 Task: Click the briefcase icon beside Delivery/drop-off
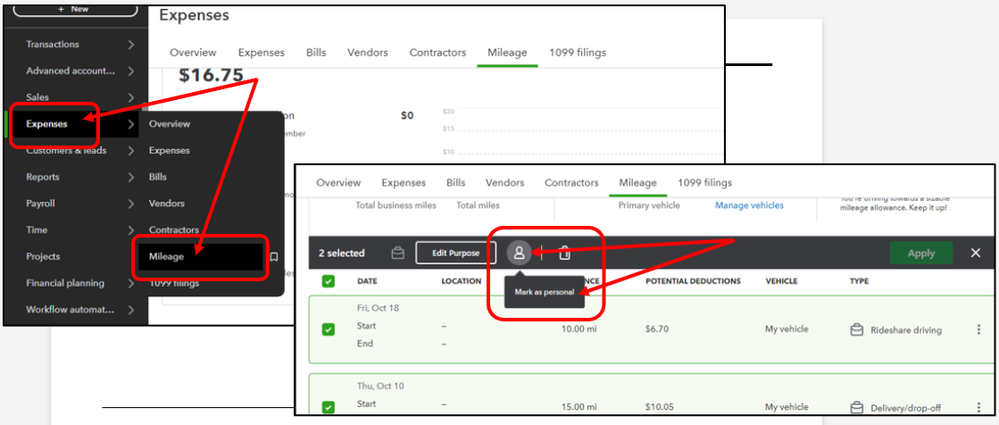[857, 407]
